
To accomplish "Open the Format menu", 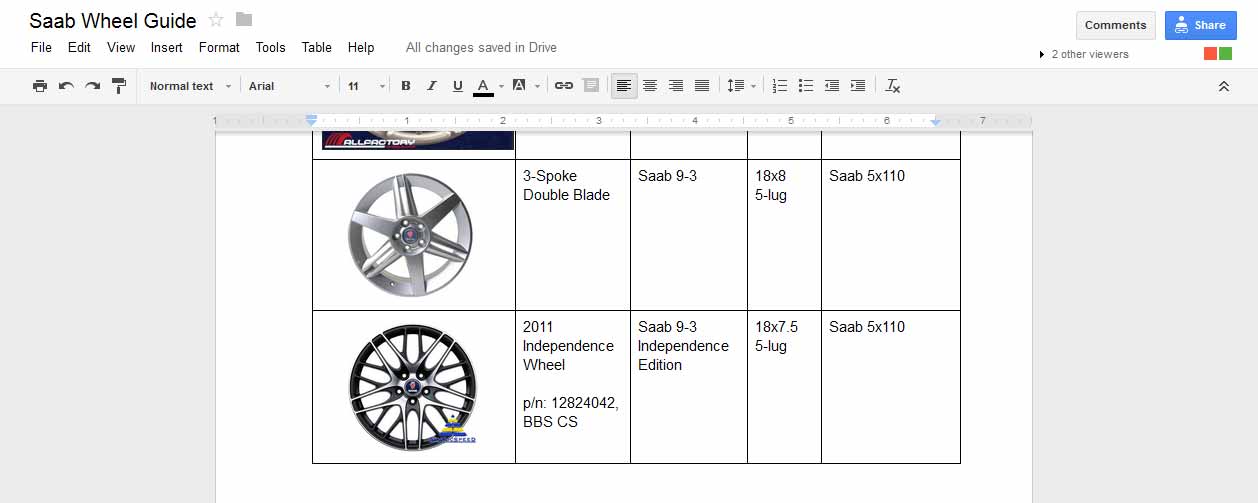I will click(x=219, y=47).
